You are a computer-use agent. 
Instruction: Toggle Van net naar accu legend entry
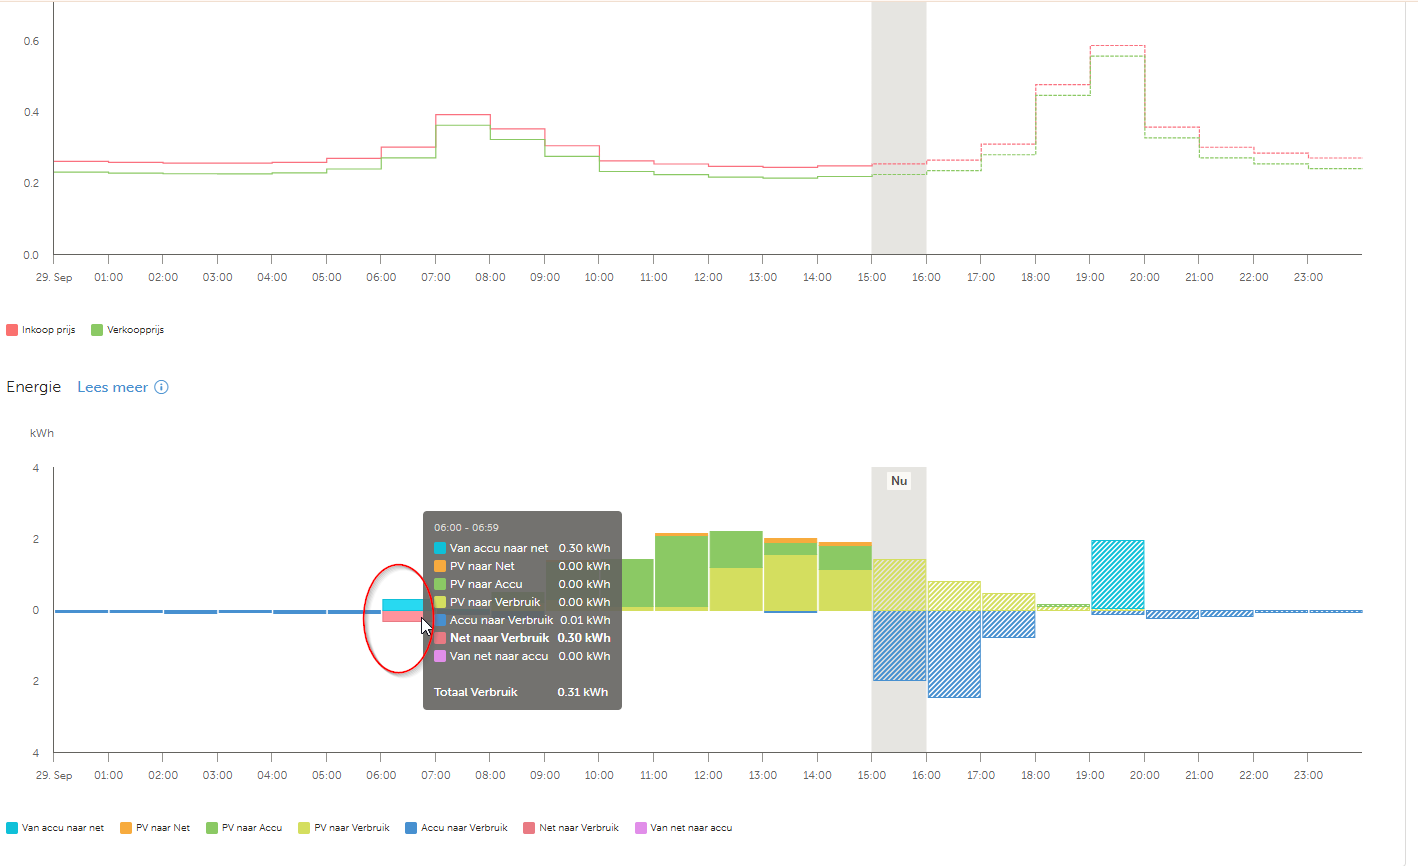tap(684, 828)
